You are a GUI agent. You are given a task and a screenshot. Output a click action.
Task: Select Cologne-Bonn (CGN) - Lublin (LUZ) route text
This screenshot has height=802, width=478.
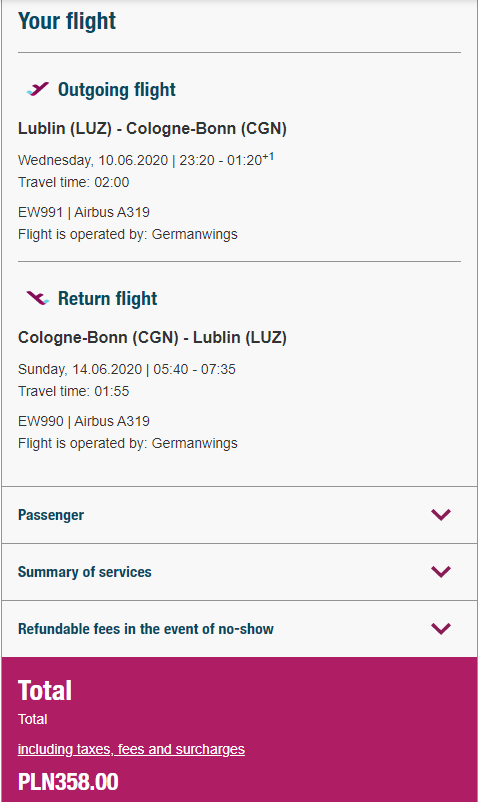coord(152,338)
